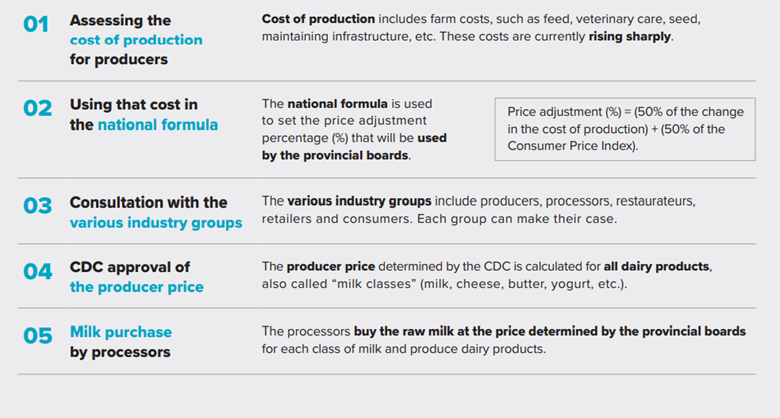The height and width of the screenshot is (418, 780).
Task: Select the "Consultation with the" heading text
Action: click(x=148, y=203)
